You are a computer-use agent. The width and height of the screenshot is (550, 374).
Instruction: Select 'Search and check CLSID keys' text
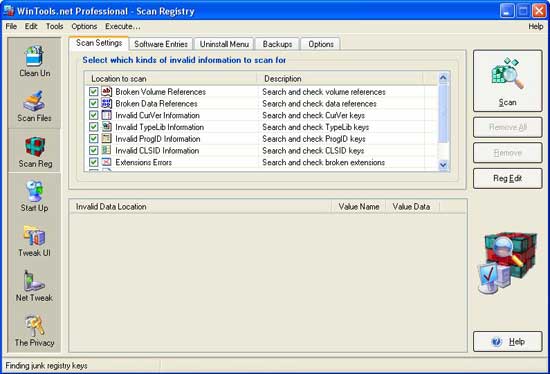(x=313, y=151)
